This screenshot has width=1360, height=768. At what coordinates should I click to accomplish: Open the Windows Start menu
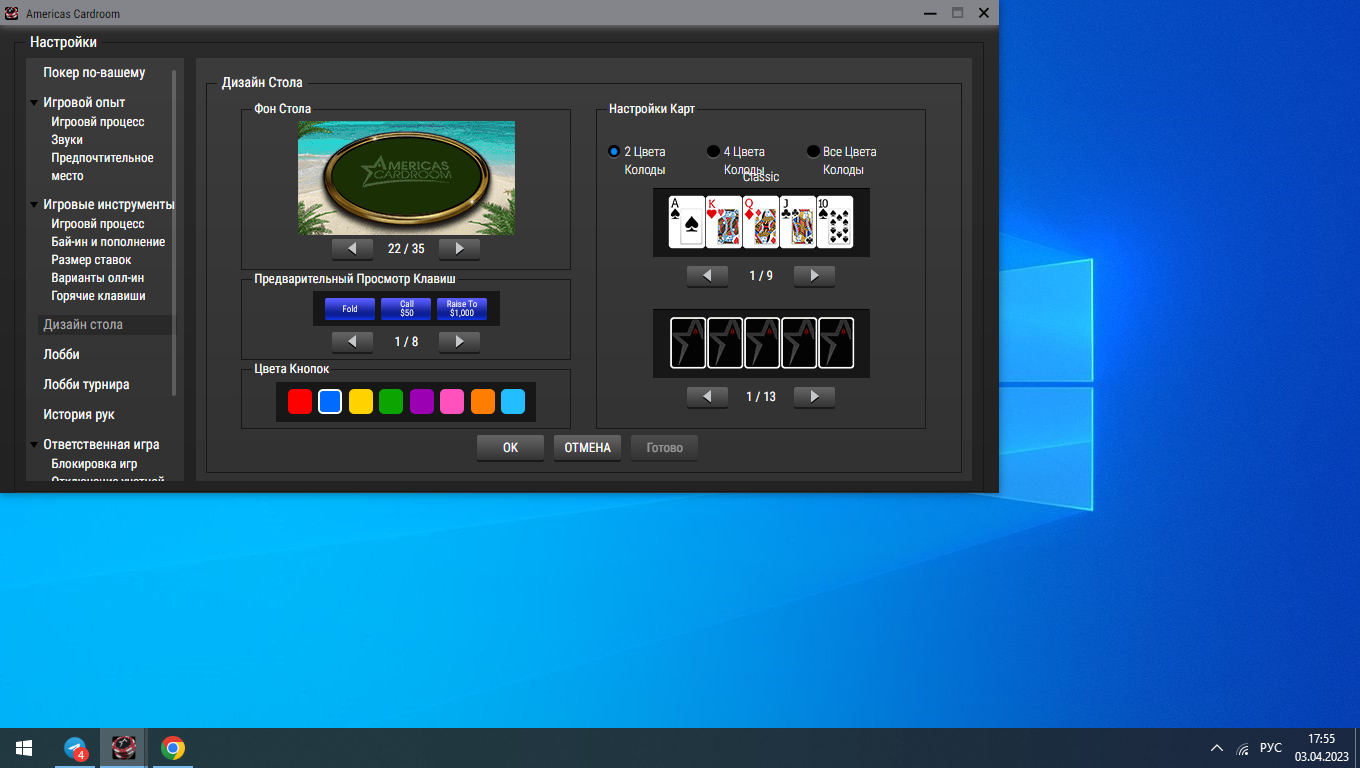pos(24,748)
